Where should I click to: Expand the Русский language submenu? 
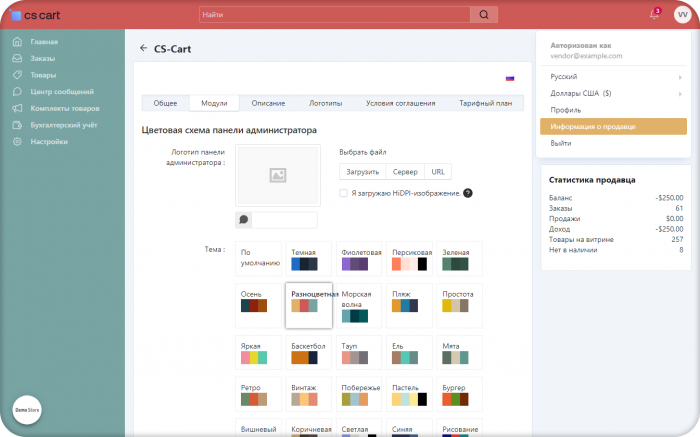pos(613,77)
